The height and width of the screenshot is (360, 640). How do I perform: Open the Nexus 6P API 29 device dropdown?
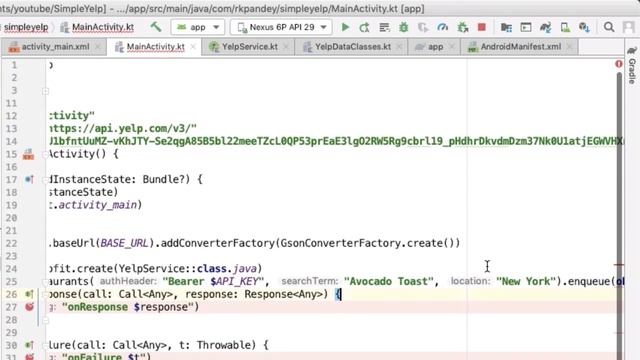click(x=281, y=27)
